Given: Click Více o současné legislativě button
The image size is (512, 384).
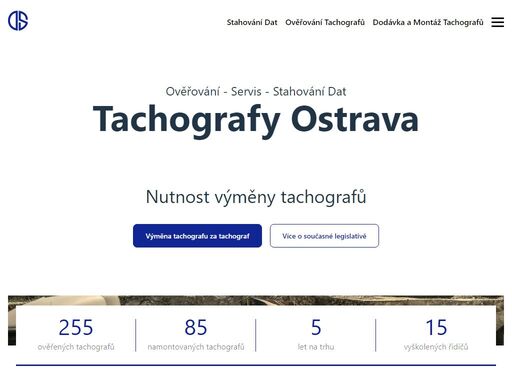Looking at the screenshot, I should coord(324,236).
